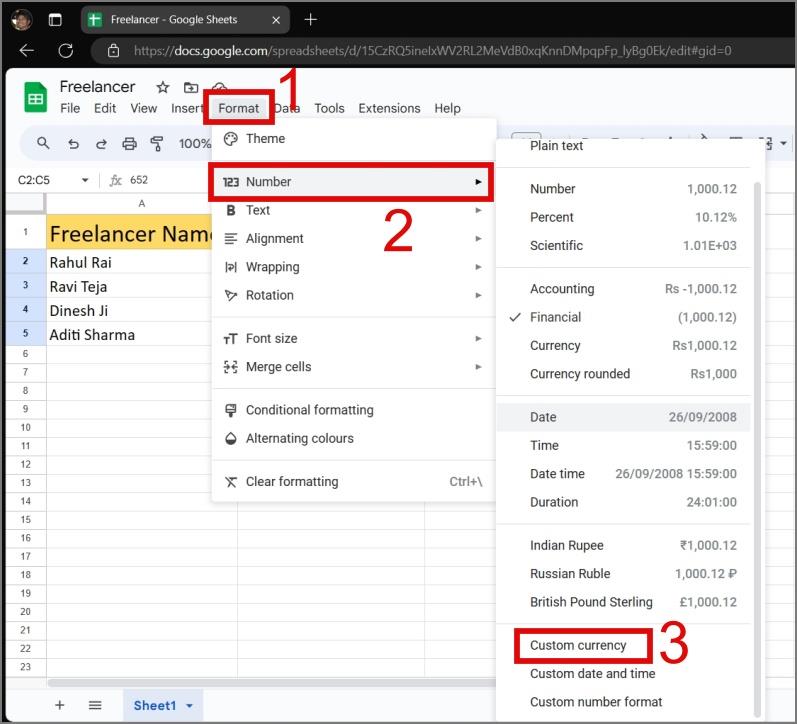Open the Tools menu

329,108
